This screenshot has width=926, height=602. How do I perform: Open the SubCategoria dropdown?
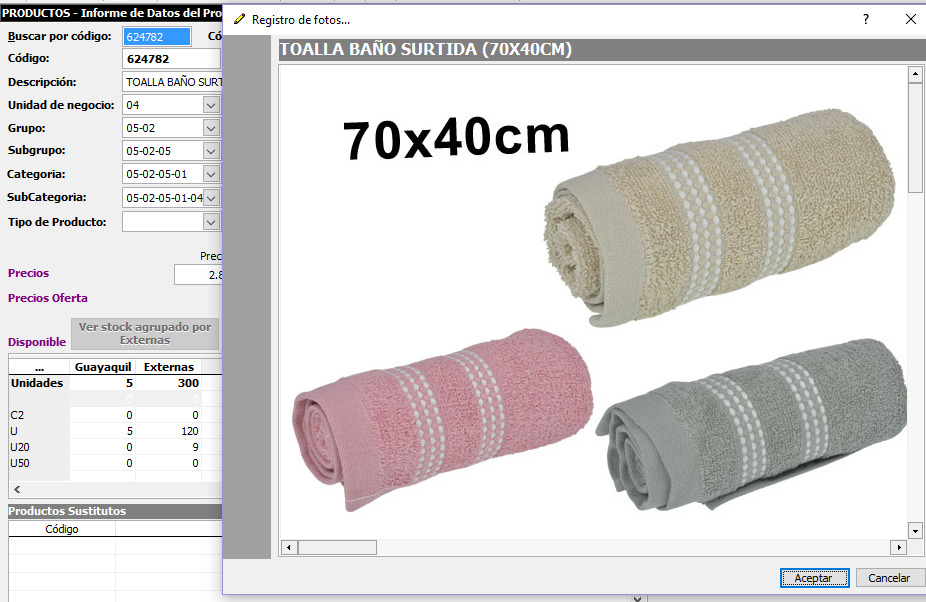click(210, 198)
